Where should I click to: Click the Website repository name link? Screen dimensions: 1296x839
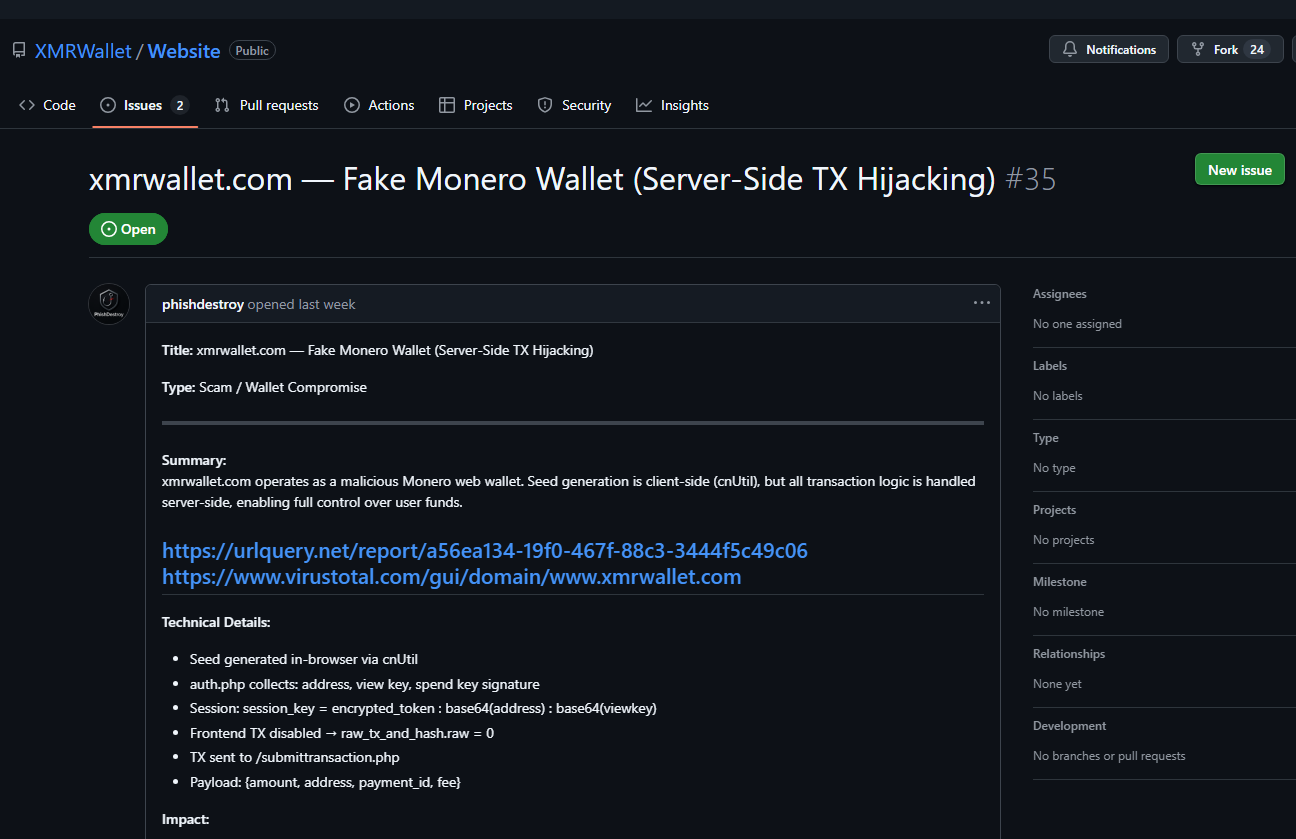(183, 50)
